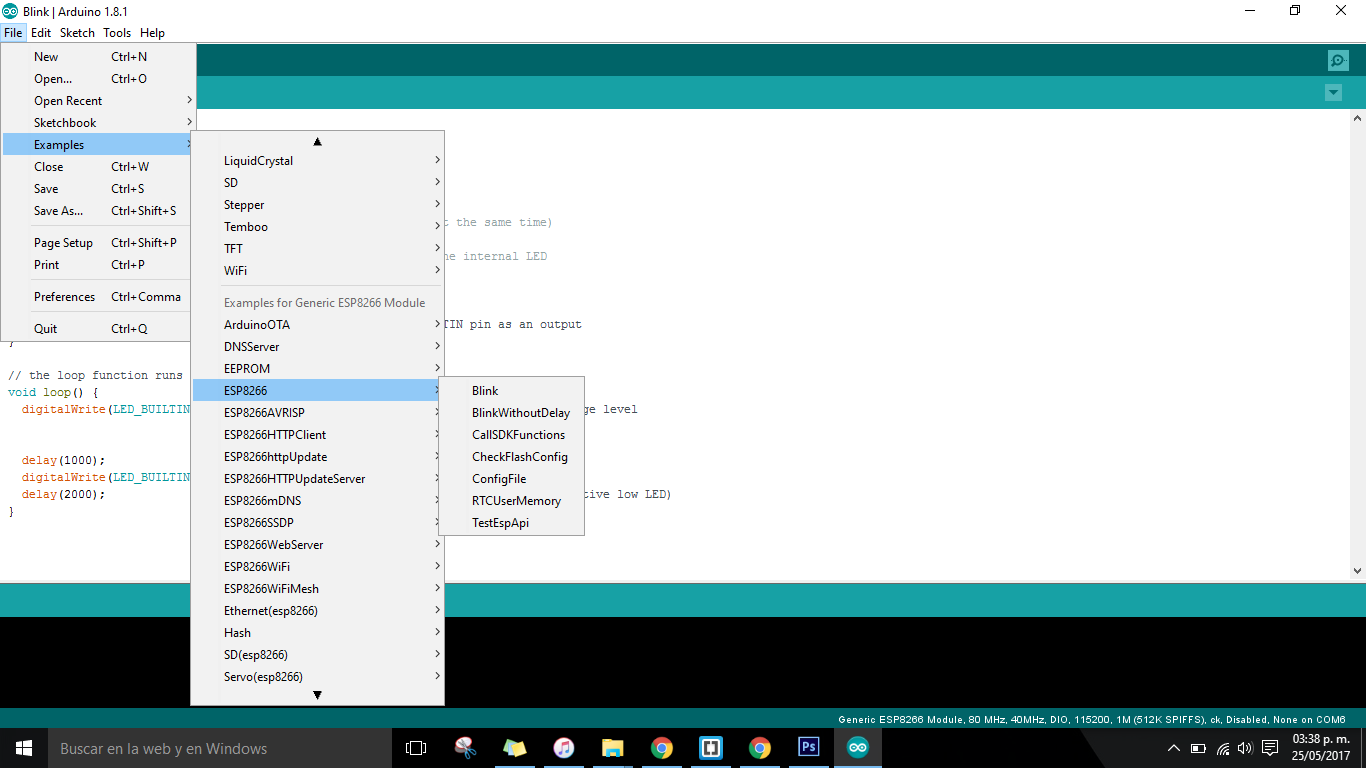Expand the Hash examples submenu
The width and height of the screenshot is (1366, 768).
click(317, 633)
